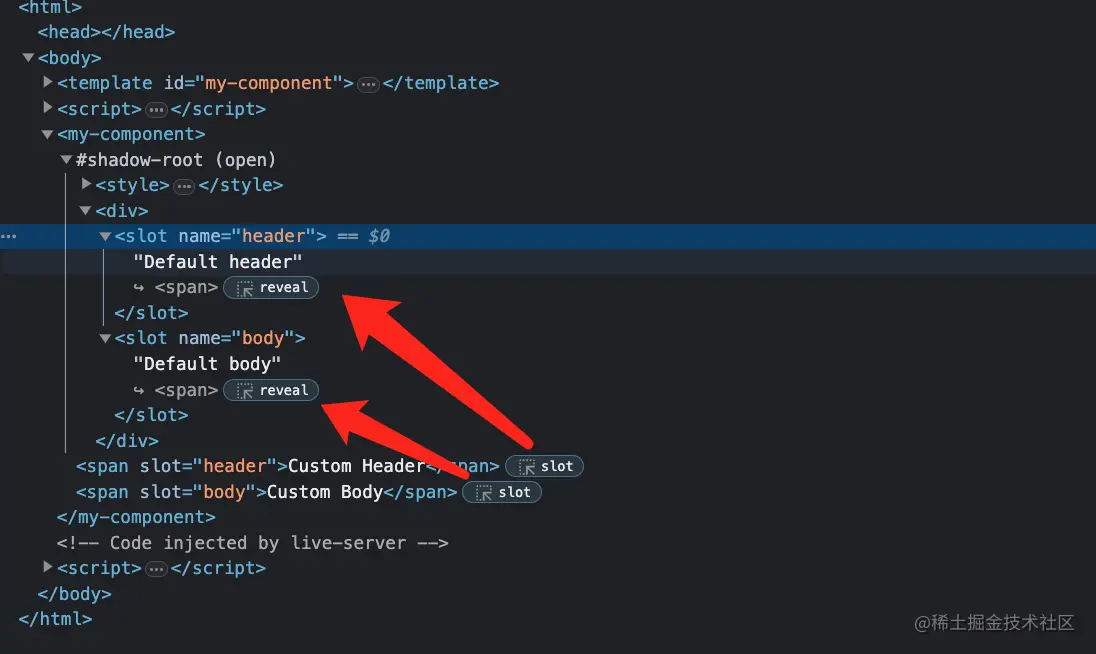
Task: Click reveal badge under Default header
Action: tap(271, 287)
